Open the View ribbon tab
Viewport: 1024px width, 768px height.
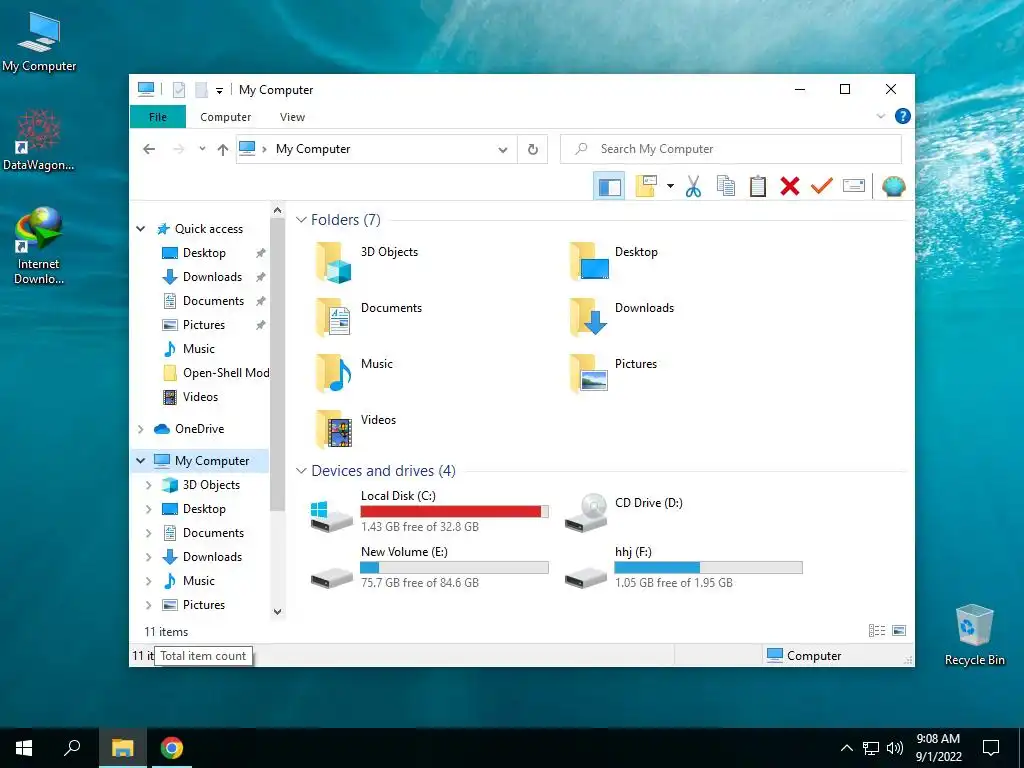coord(292,117)
